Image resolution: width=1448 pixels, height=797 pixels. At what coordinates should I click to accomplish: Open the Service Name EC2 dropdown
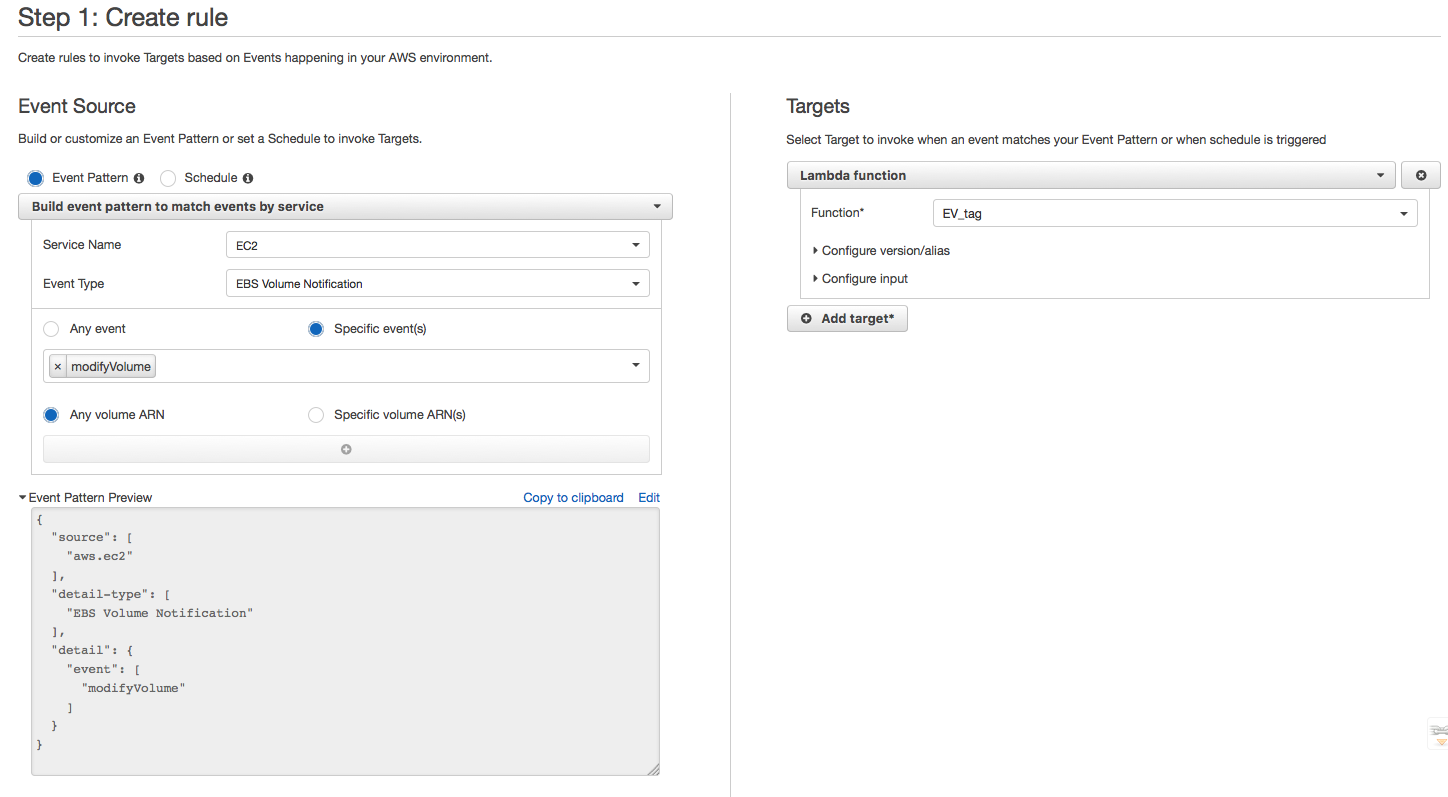click(x=438, y=245)
